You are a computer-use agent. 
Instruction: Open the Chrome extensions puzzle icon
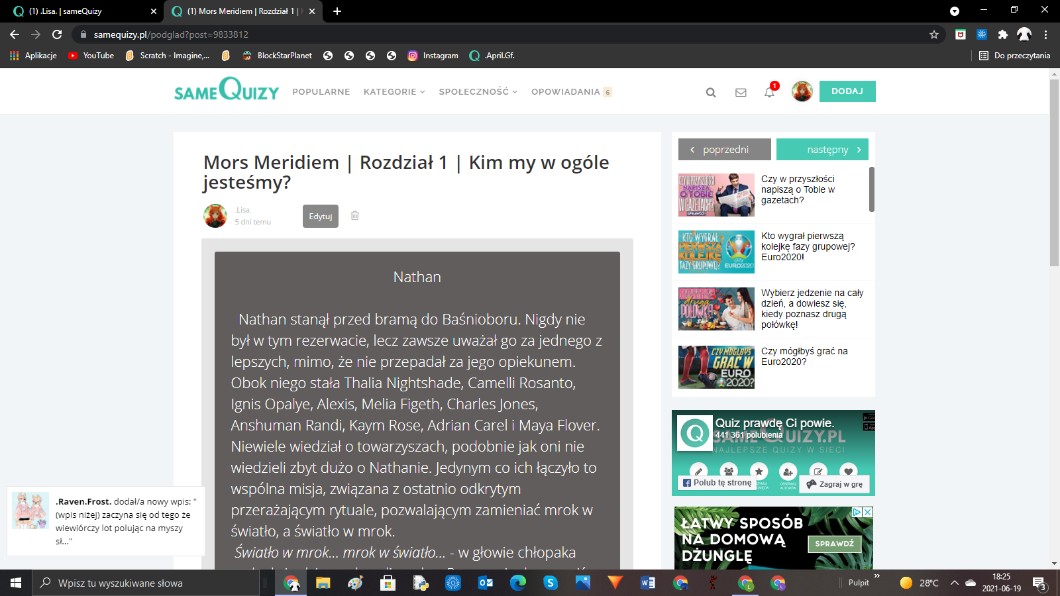[1003, 34]
